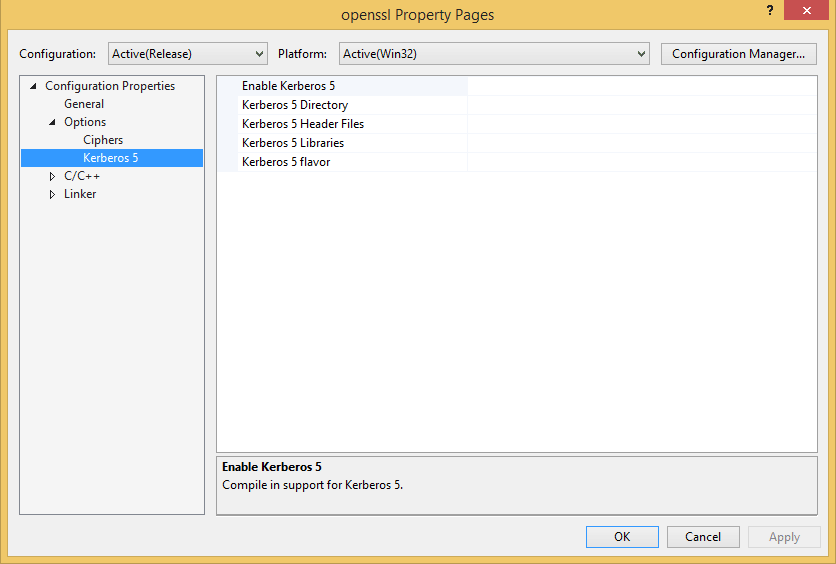Dismiss the dialog with Cancel
836x564 pixels.
(703, 537)
